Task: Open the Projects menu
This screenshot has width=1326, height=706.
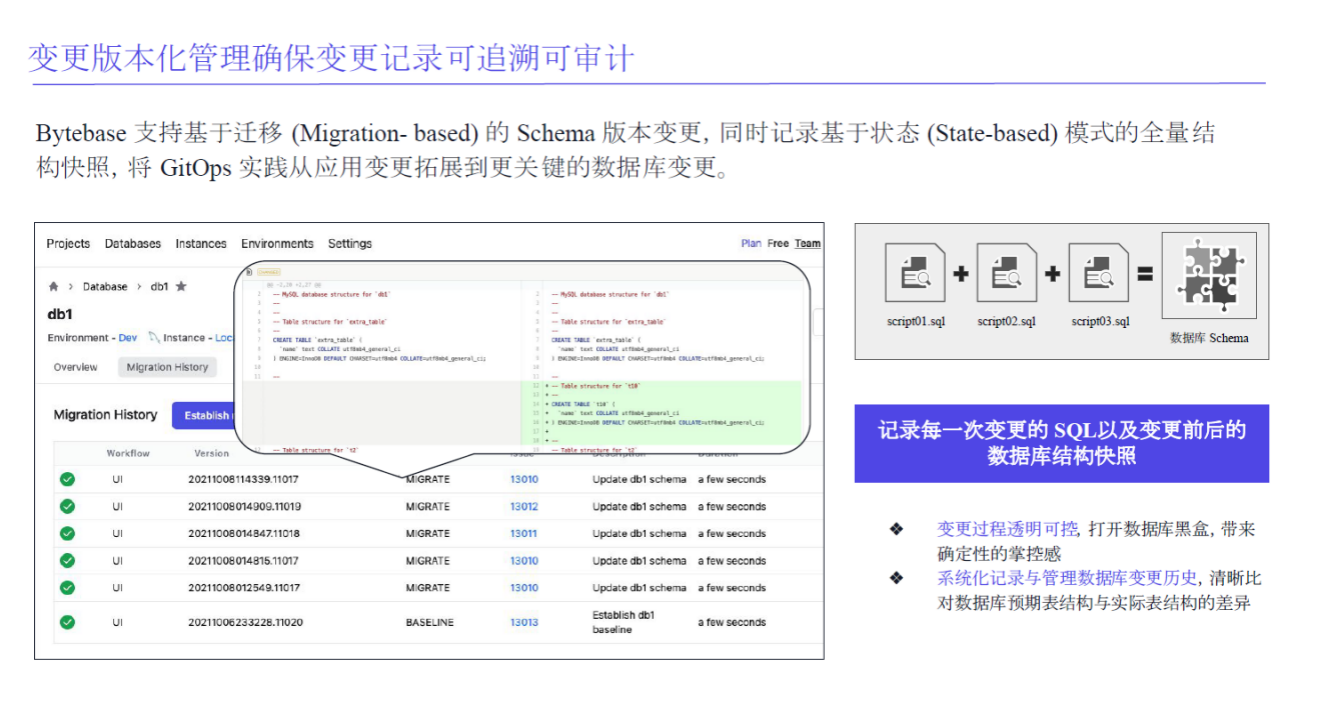Action: [x=68, y=243]
